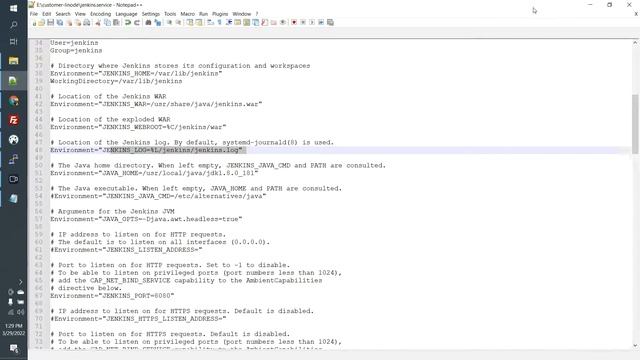The width and height of the screenshot is (640, 360).
Task: Click the Zoom Out toolbar icon
Action: tap(178, 23)
